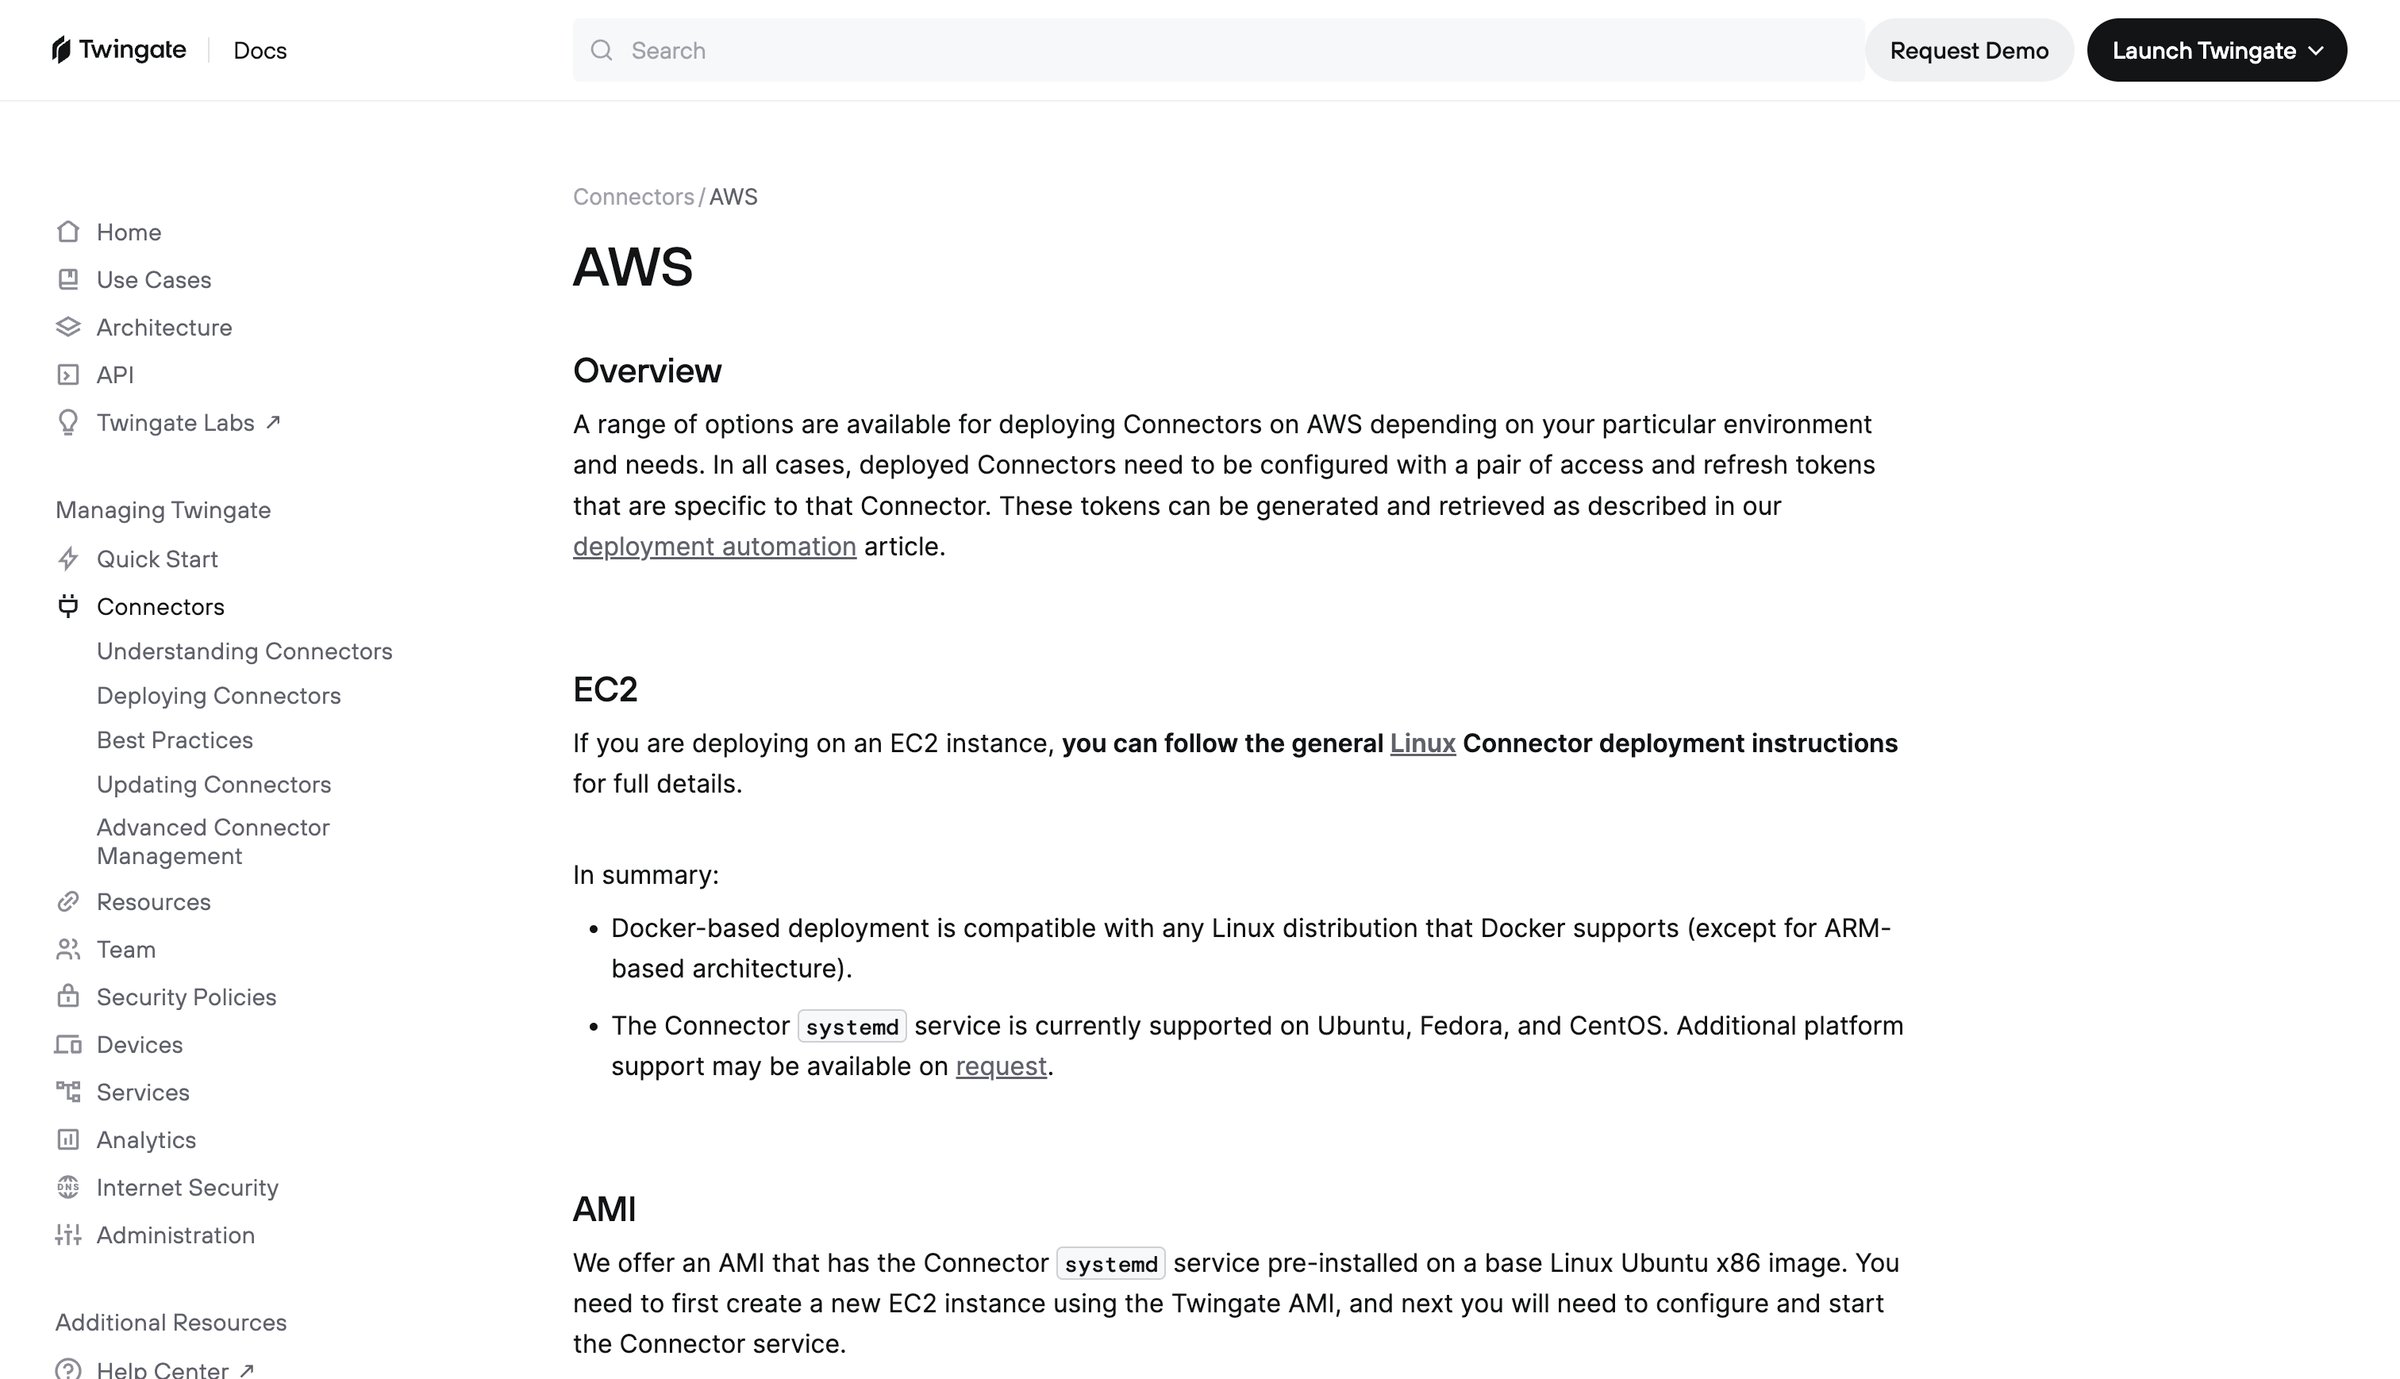Expand the Resources sidebar section
This screenshot has width=2400, height=1379.
pyautogui.click(x=153, y=902)
